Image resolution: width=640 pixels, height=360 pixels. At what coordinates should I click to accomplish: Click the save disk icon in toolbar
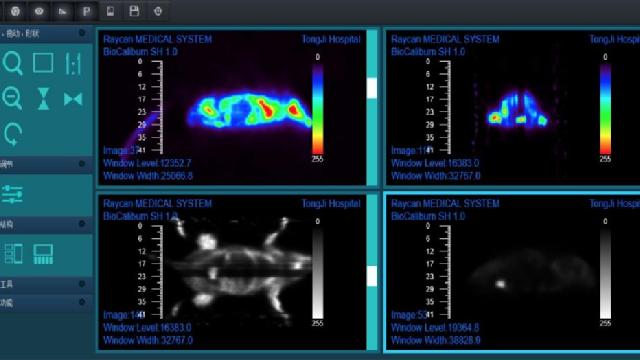click(134, 11)
